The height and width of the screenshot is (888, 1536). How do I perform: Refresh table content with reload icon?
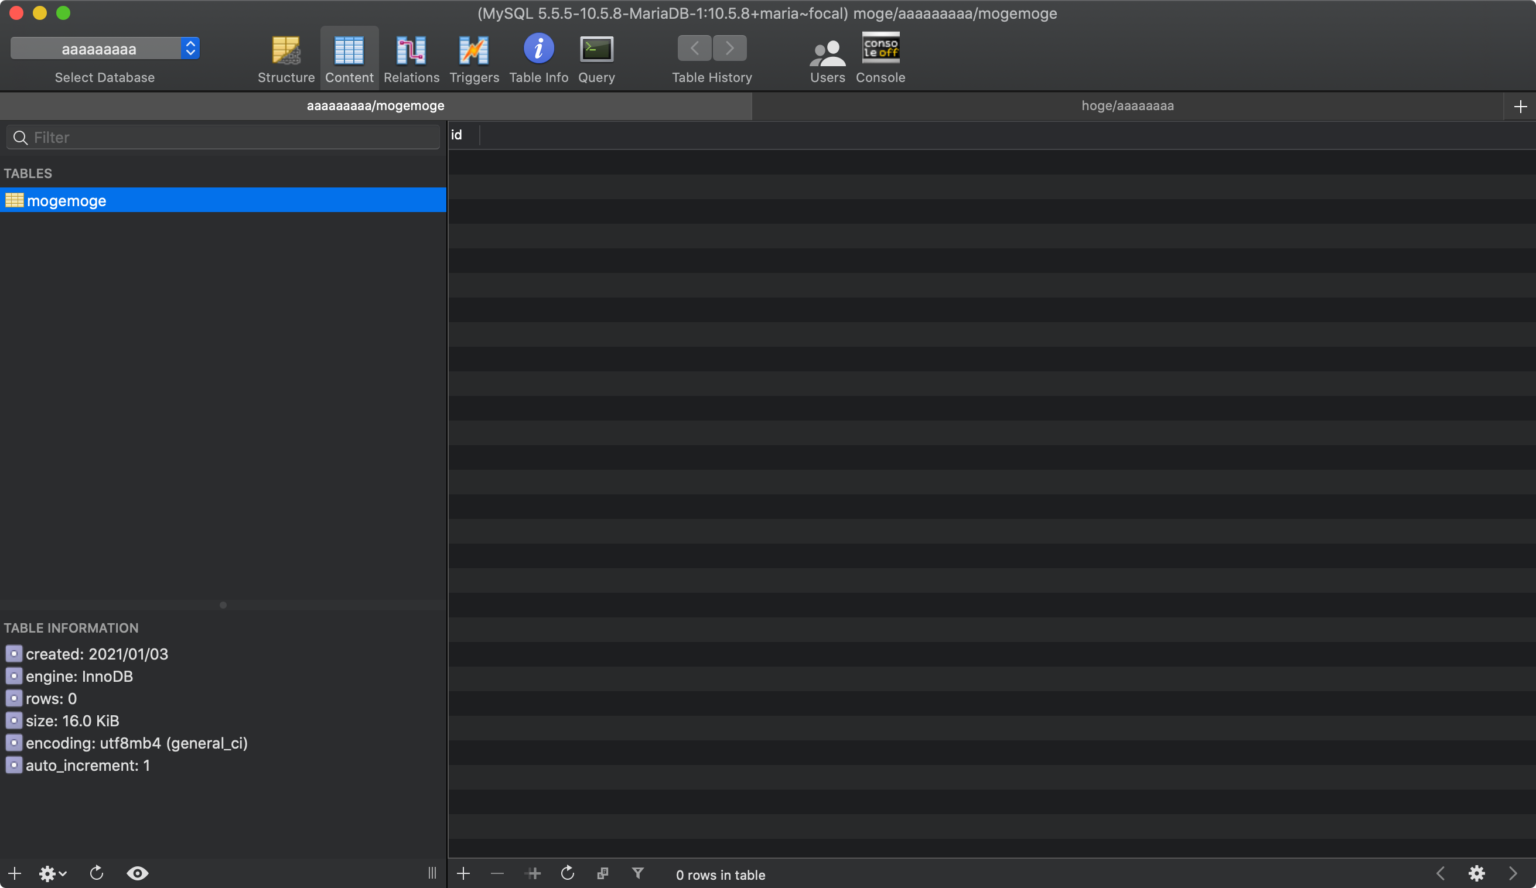[567, 873]
